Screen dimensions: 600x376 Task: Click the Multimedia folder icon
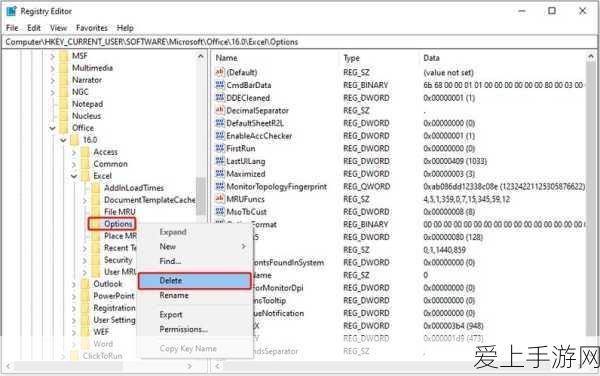tap(64, 68)
